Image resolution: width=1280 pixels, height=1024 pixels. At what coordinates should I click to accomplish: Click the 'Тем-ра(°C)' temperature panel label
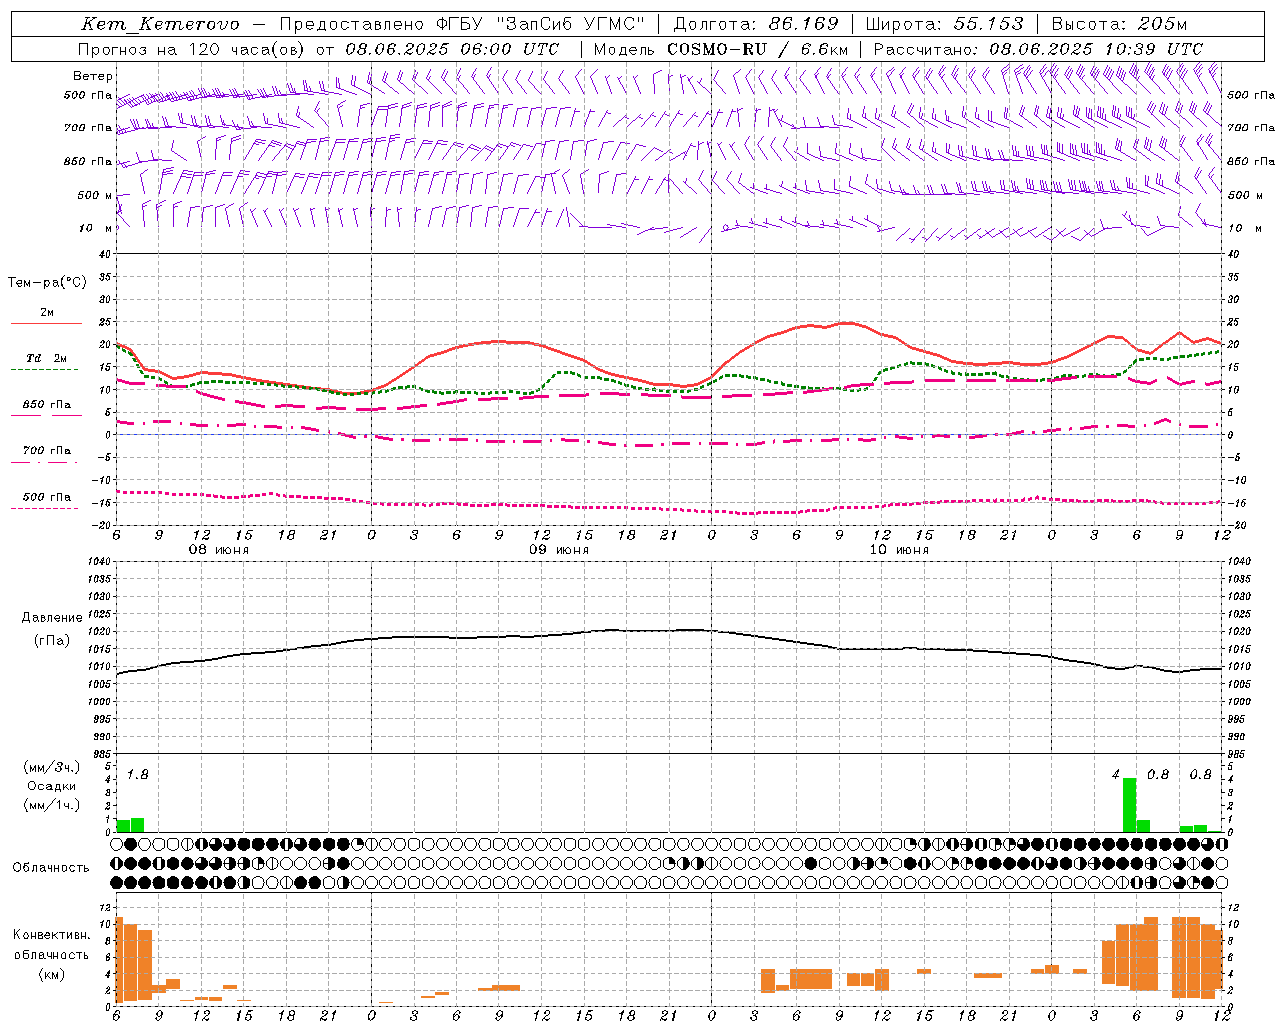tap(47, 283)
